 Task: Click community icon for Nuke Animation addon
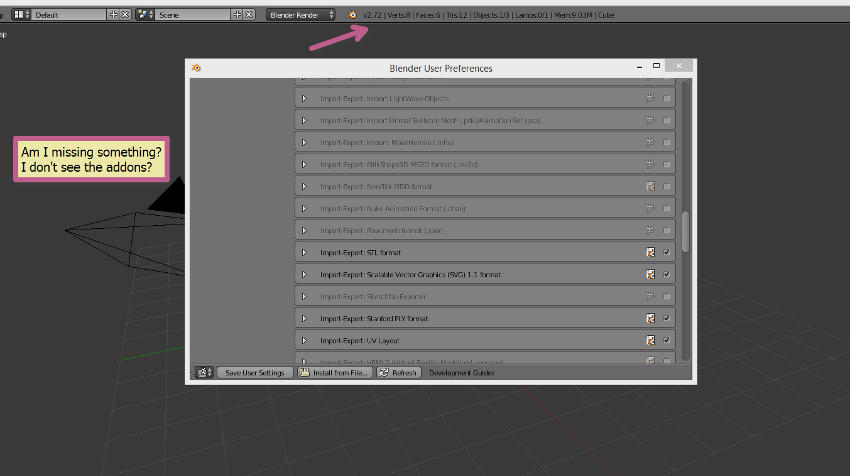(650, 208)
